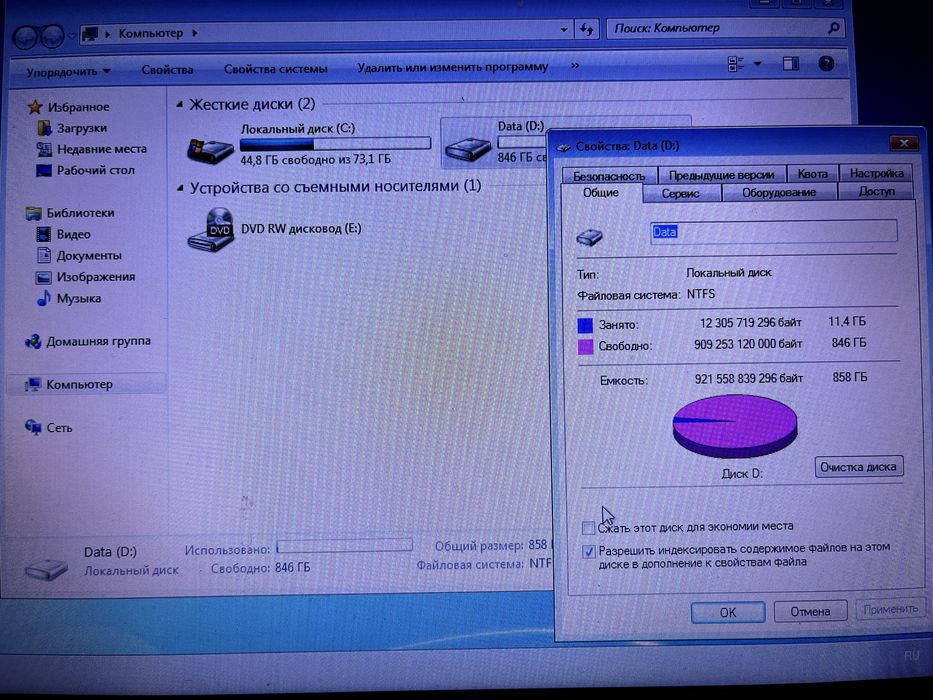Screen dimensions: 933x700
Task: Click the disk name field containing Data
Action: [x=774, y=232]
